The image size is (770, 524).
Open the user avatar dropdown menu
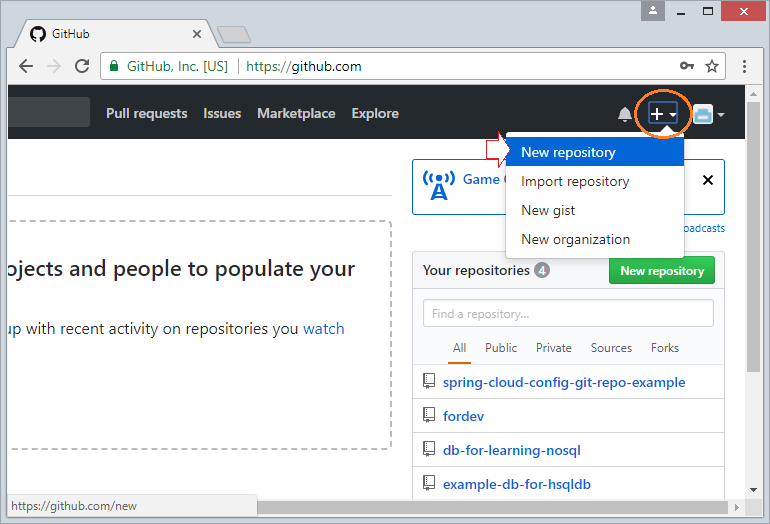(709, 114)
